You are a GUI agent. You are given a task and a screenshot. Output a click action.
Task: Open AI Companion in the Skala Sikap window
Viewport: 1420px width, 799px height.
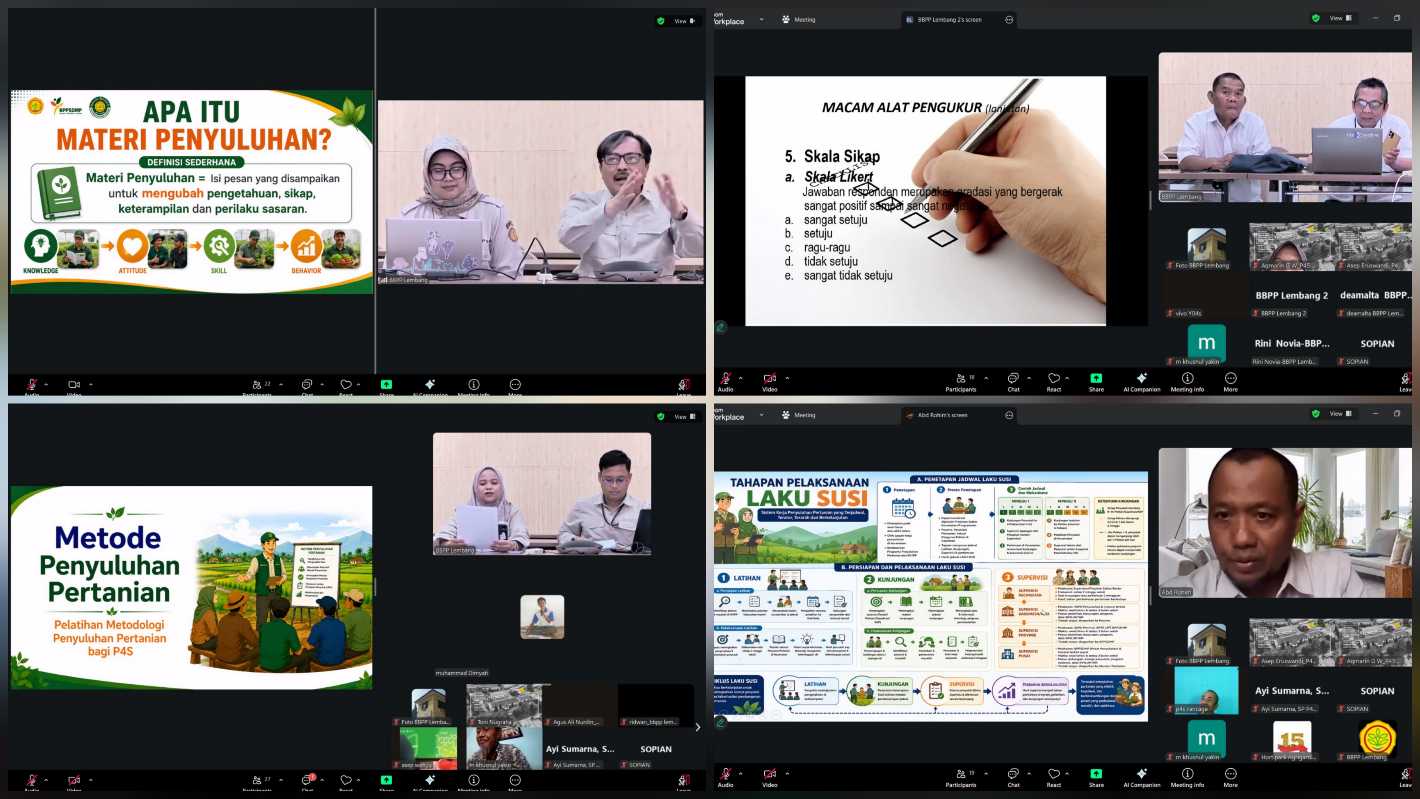pyautogui.click(x=1140, y=380)
